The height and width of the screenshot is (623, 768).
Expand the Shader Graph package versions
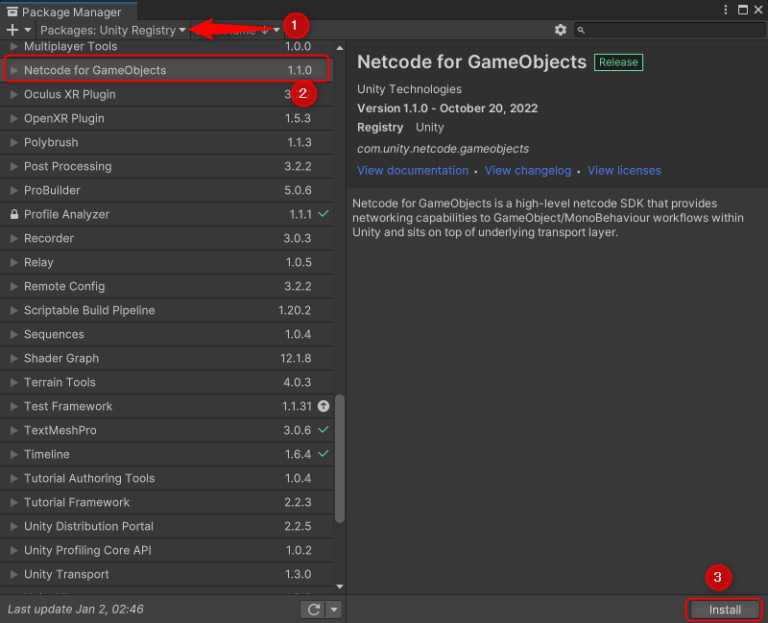[x=14, y=358]
